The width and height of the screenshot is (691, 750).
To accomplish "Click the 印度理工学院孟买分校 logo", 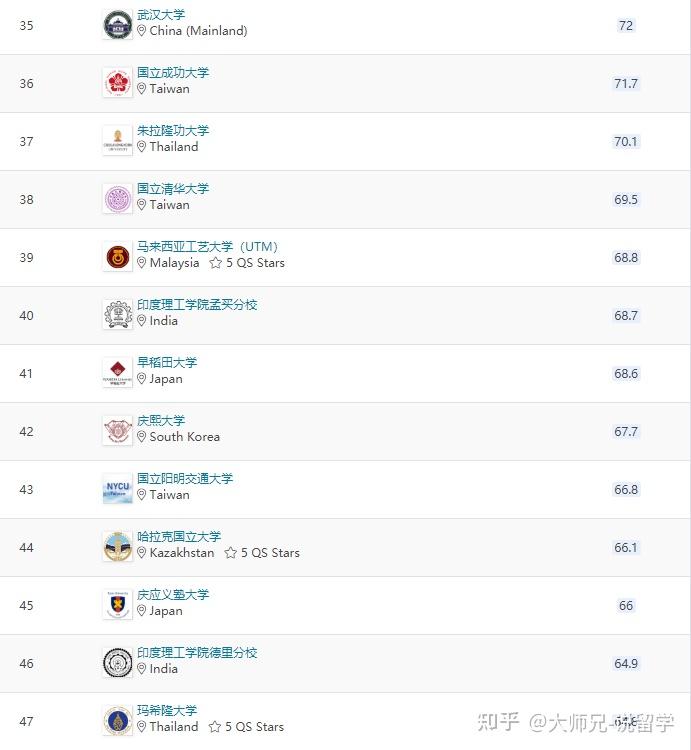I will 117,315.
